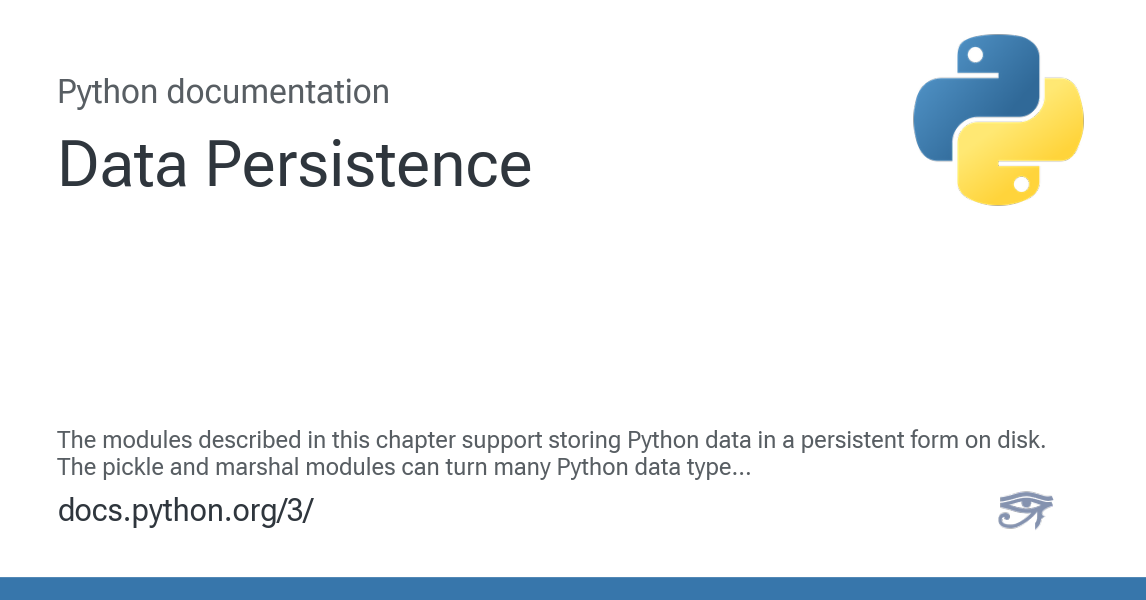Open the docs.python.org/3/ link

[185, 510]
